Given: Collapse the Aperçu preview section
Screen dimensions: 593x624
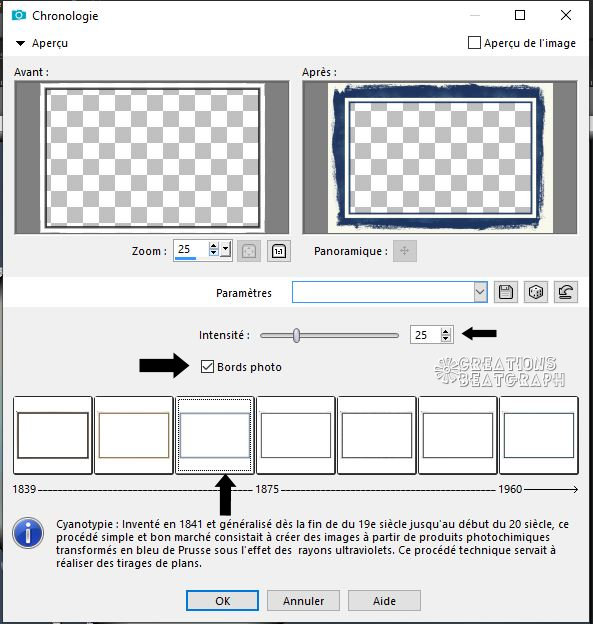Looking at the screenshot, I should click(x=20, y=43).
